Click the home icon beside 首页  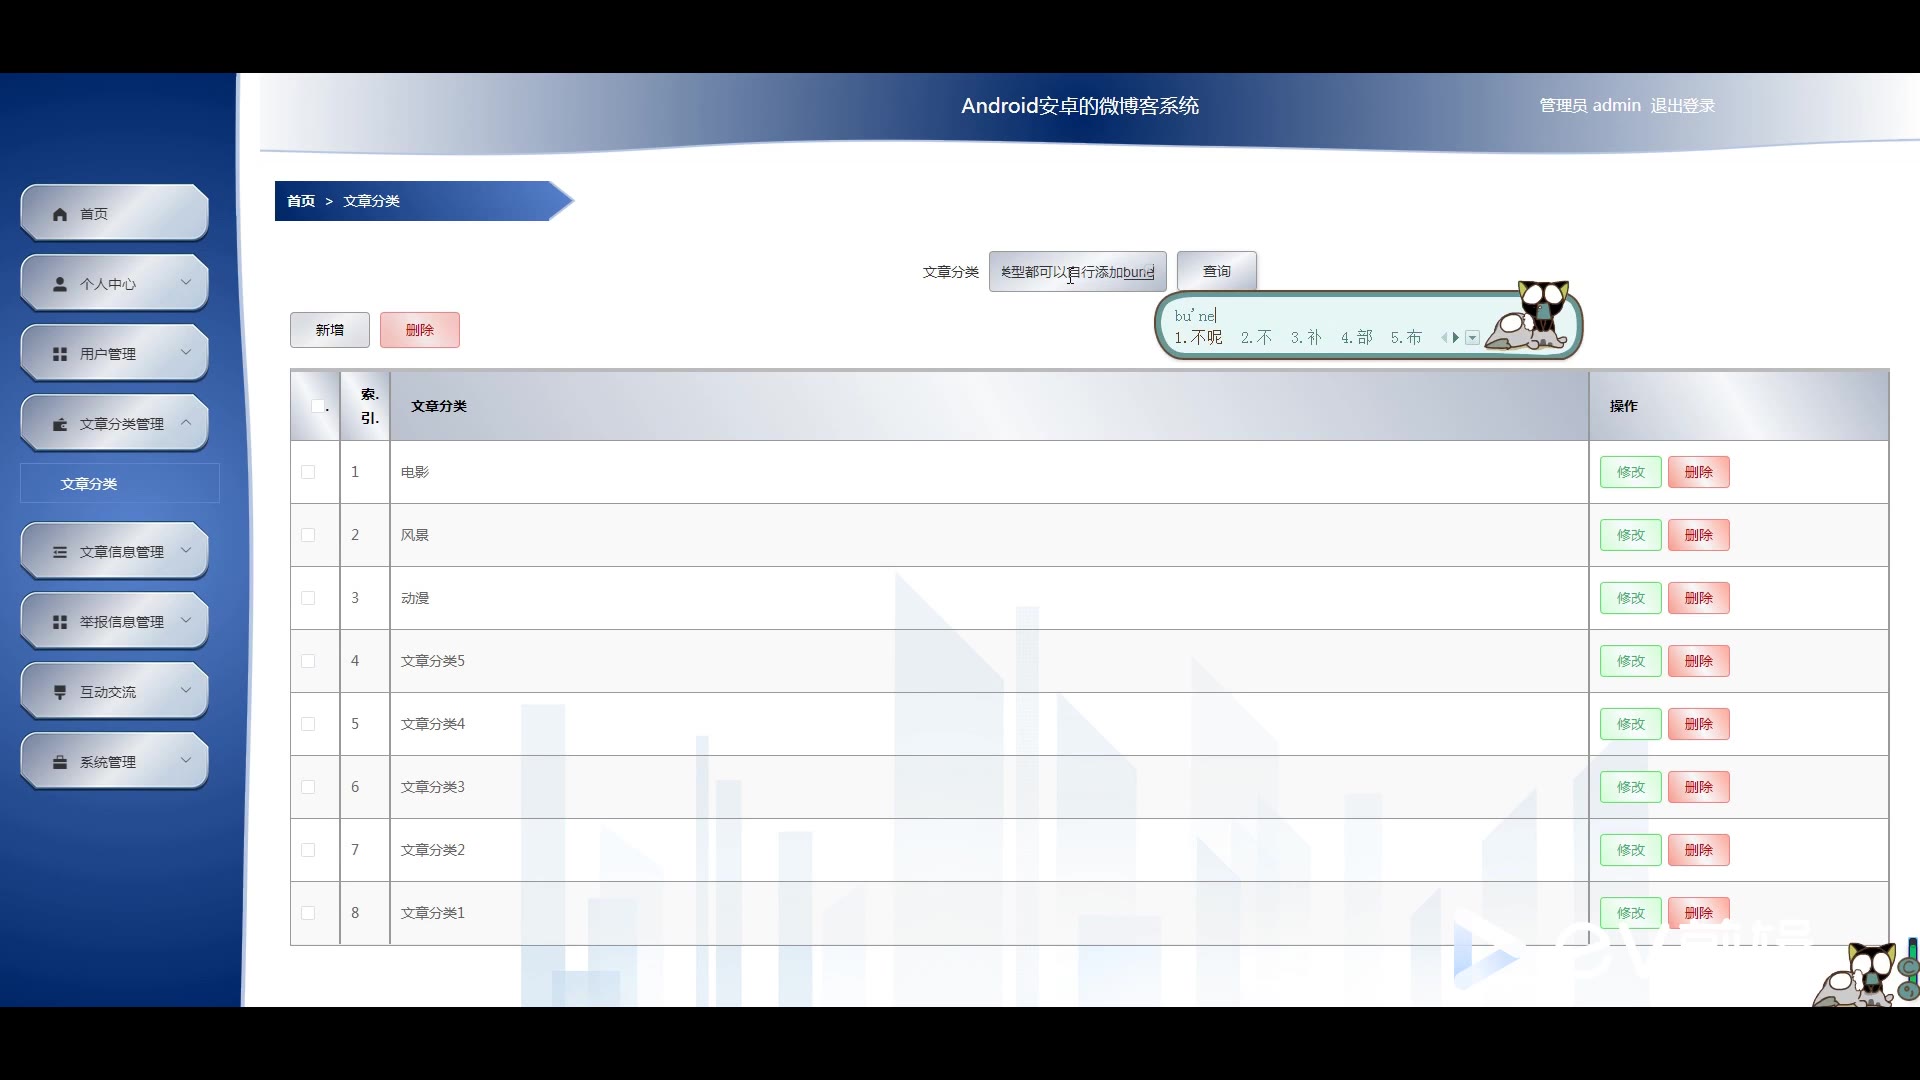(x=60, y=214)
